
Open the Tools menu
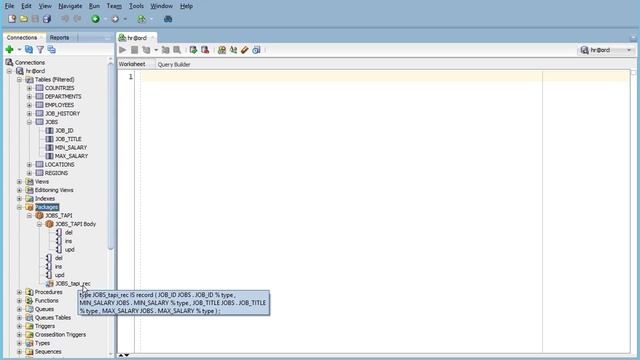[136, 6]
